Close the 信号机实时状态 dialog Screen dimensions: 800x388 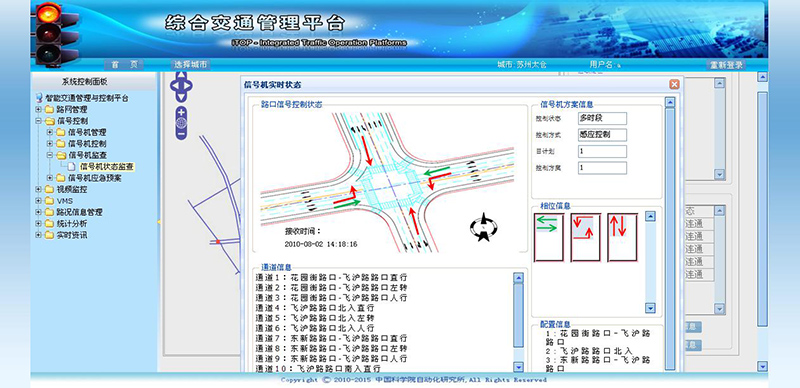[x=674, y=85]
